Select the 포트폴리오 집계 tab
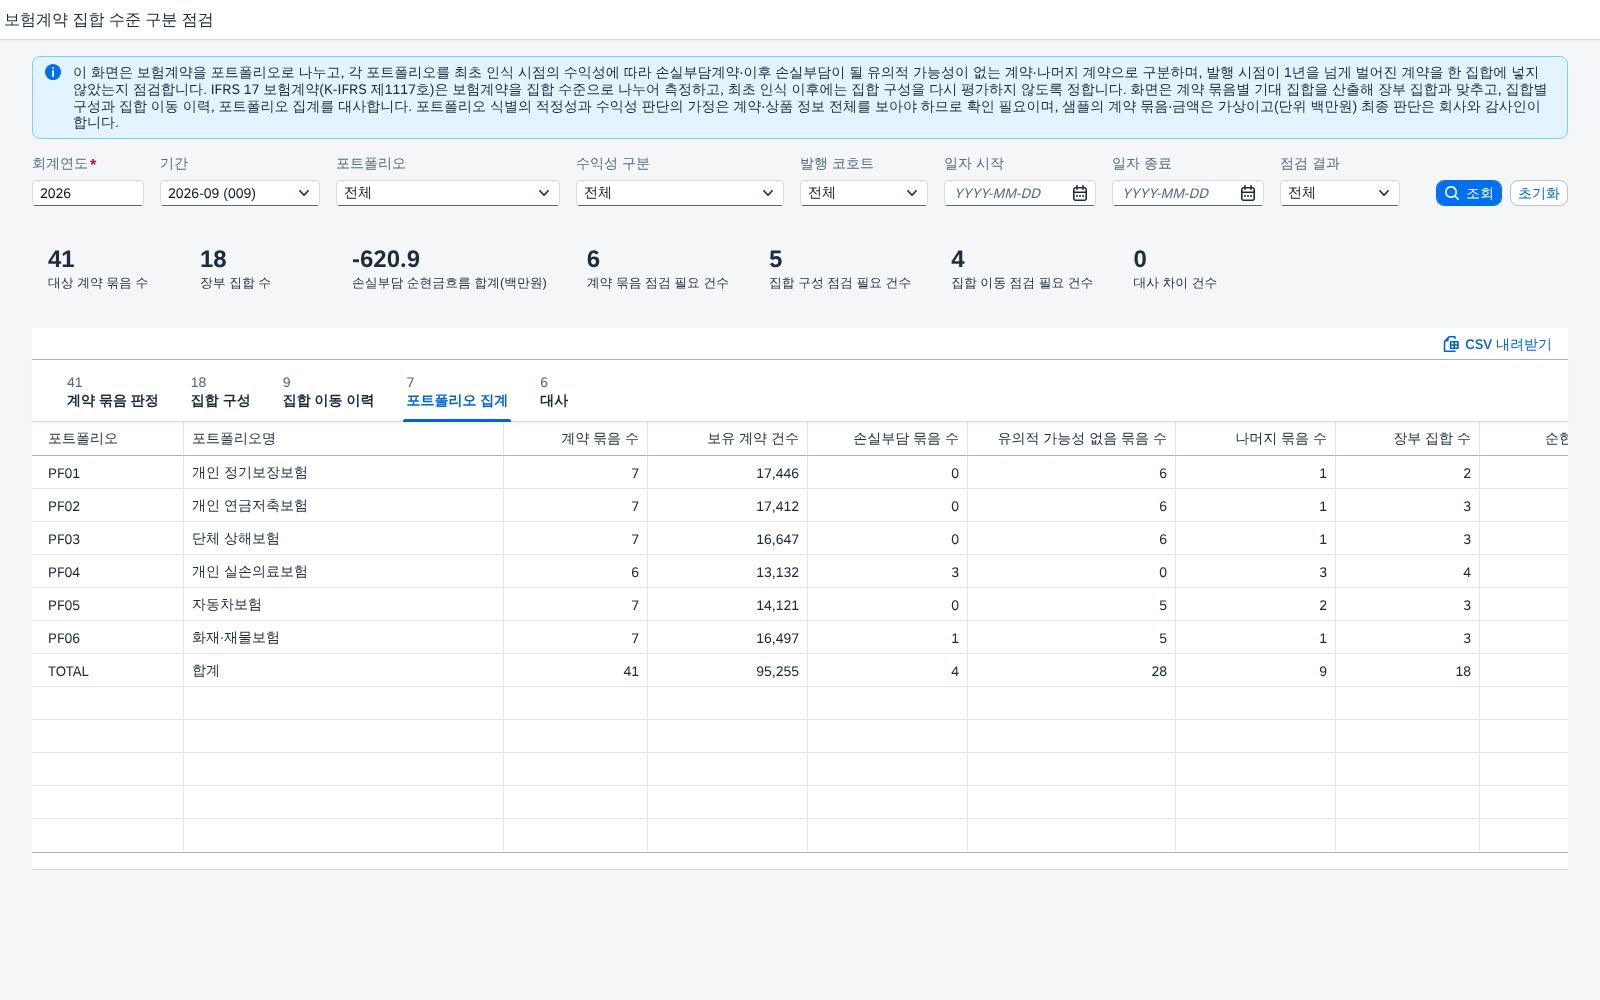This screenshot has width=1600, height=1000. coord(457,392)
